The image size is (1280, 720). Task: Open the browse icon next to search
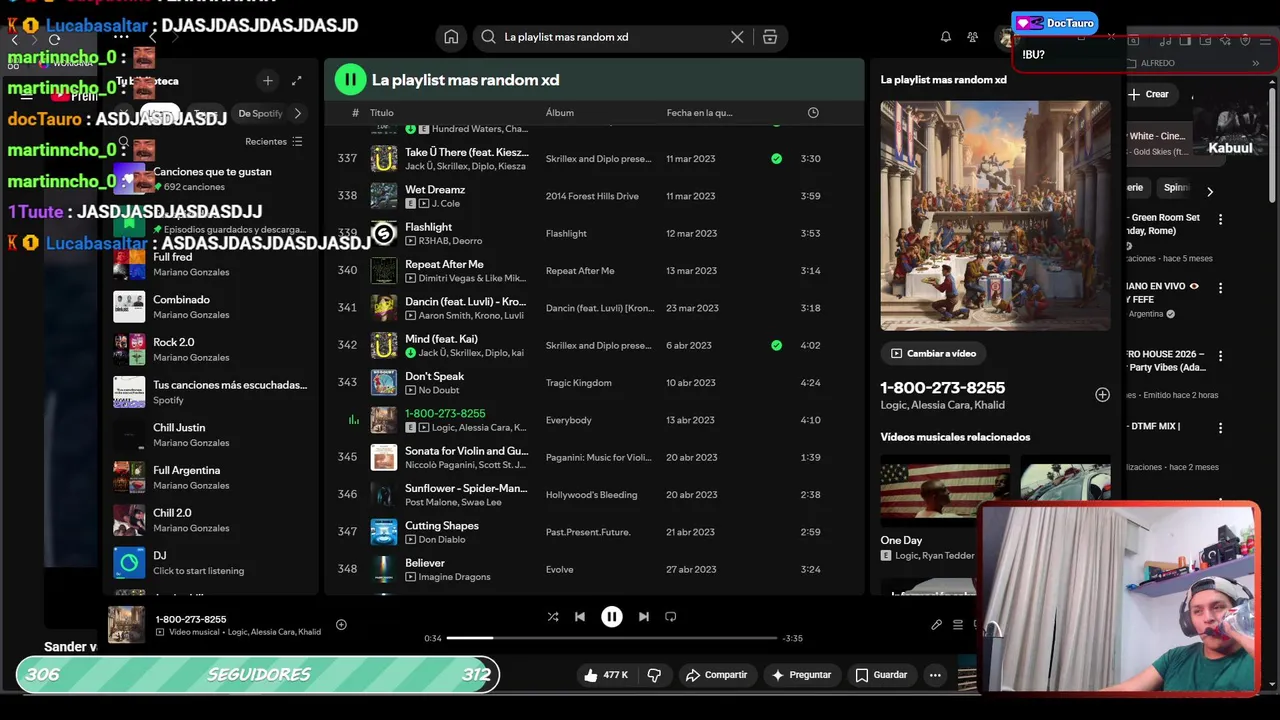[x=770, y=37]
